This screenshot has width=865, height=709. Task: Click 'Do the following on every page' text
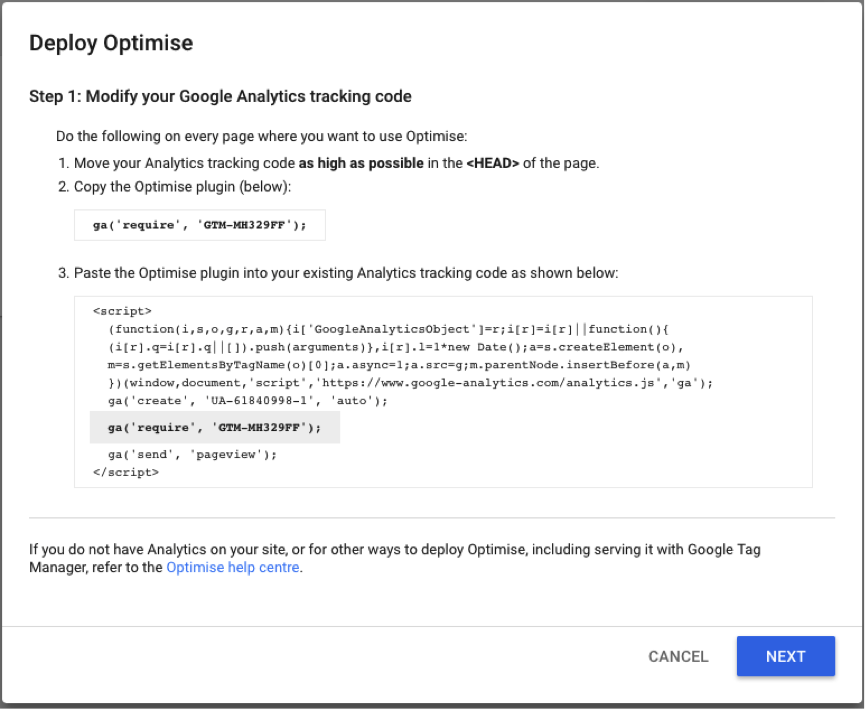point(261,136)
